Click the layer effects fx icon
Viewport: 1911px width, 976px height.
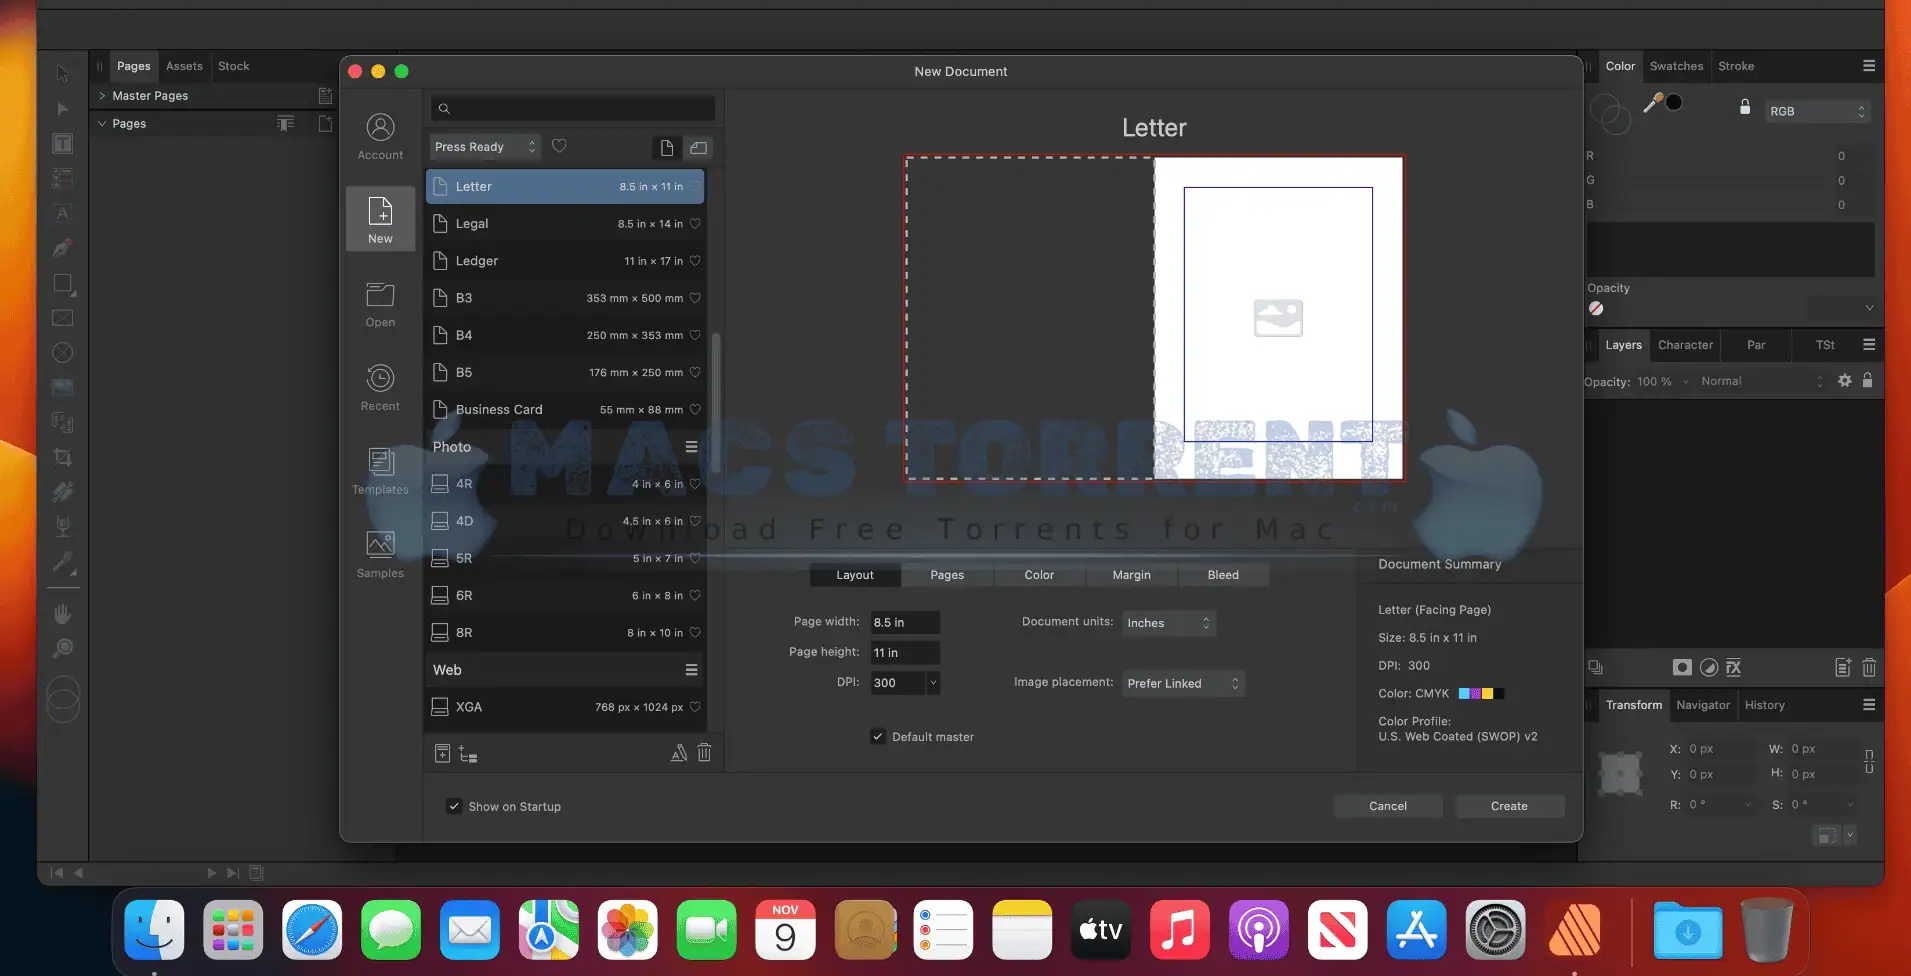(1734, 667)
